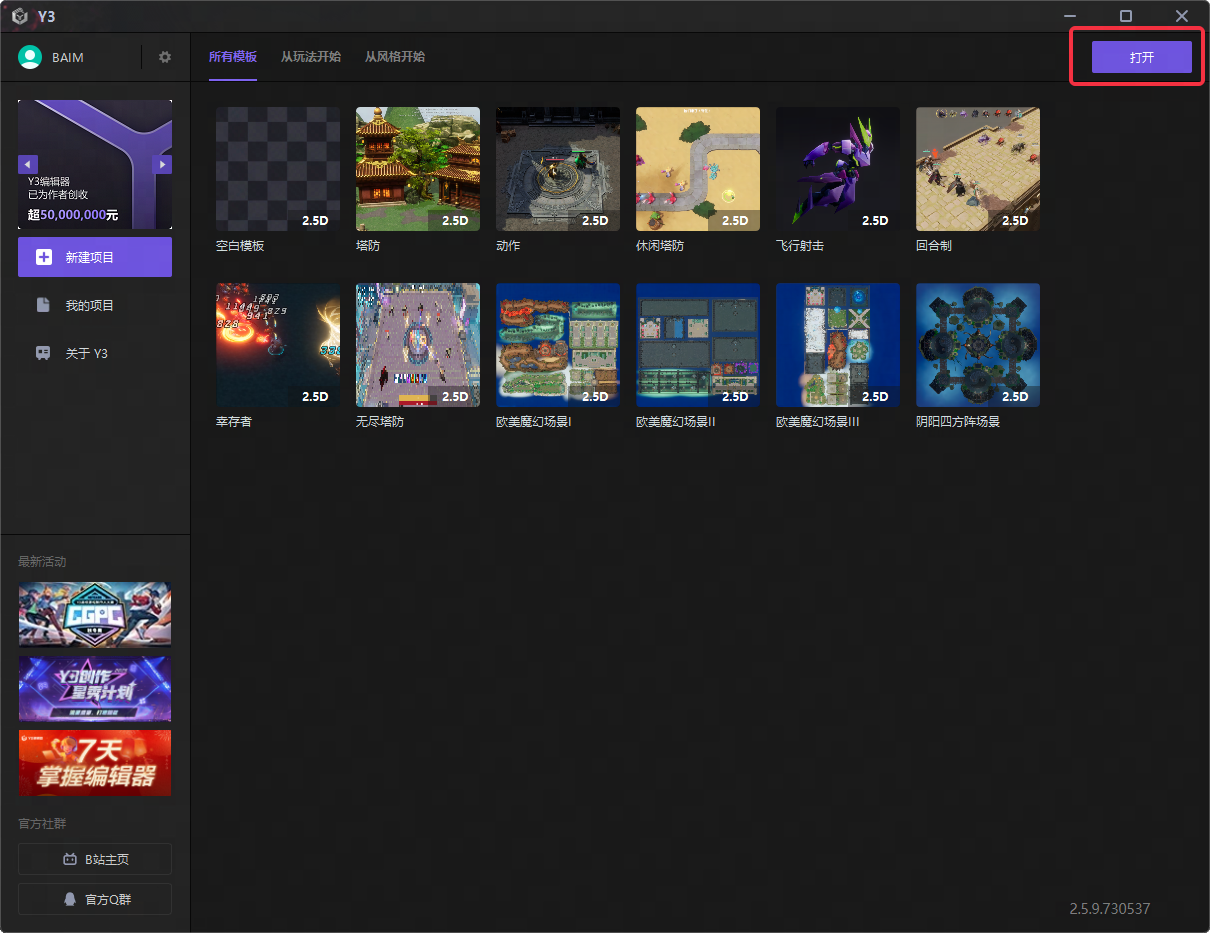Open the 官方Q群 button
Screen dimensions: 1210x933
[95, 899]
